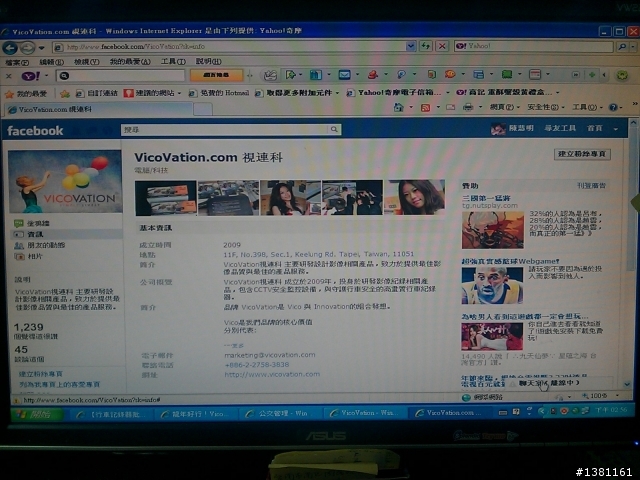This screenshot has height=480, width=640.
Task: Open the Facebook account dropdown arrow
Action: coord(616,129)
